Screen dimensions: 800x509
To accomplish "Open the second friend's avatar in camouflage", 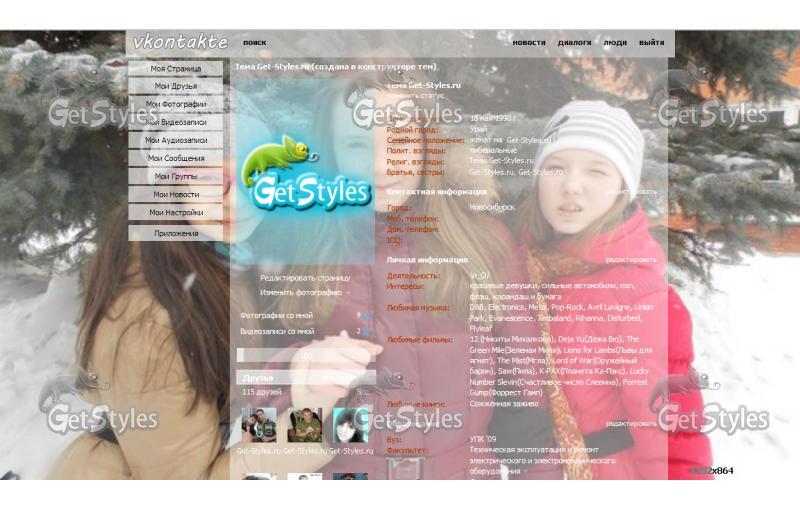I will [x=305, y=425].
